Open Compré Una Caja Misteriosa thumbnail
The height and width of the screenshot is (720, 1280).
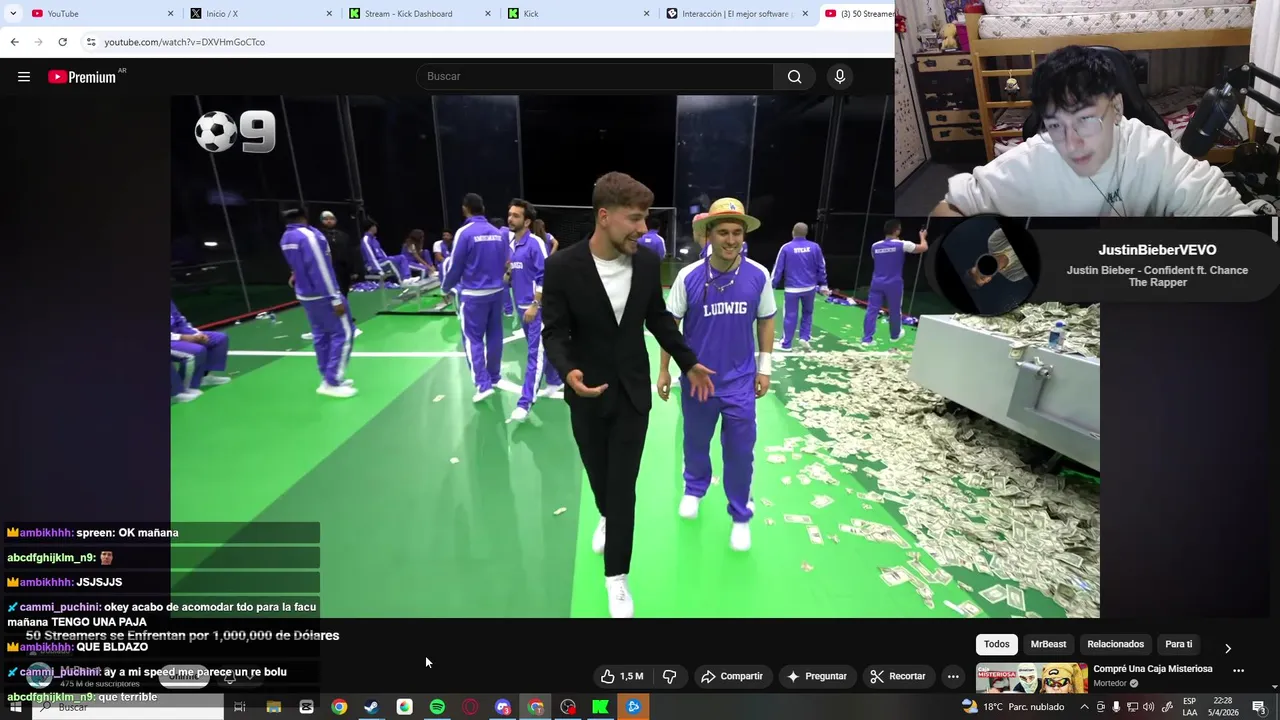(x=1031, y=678)
